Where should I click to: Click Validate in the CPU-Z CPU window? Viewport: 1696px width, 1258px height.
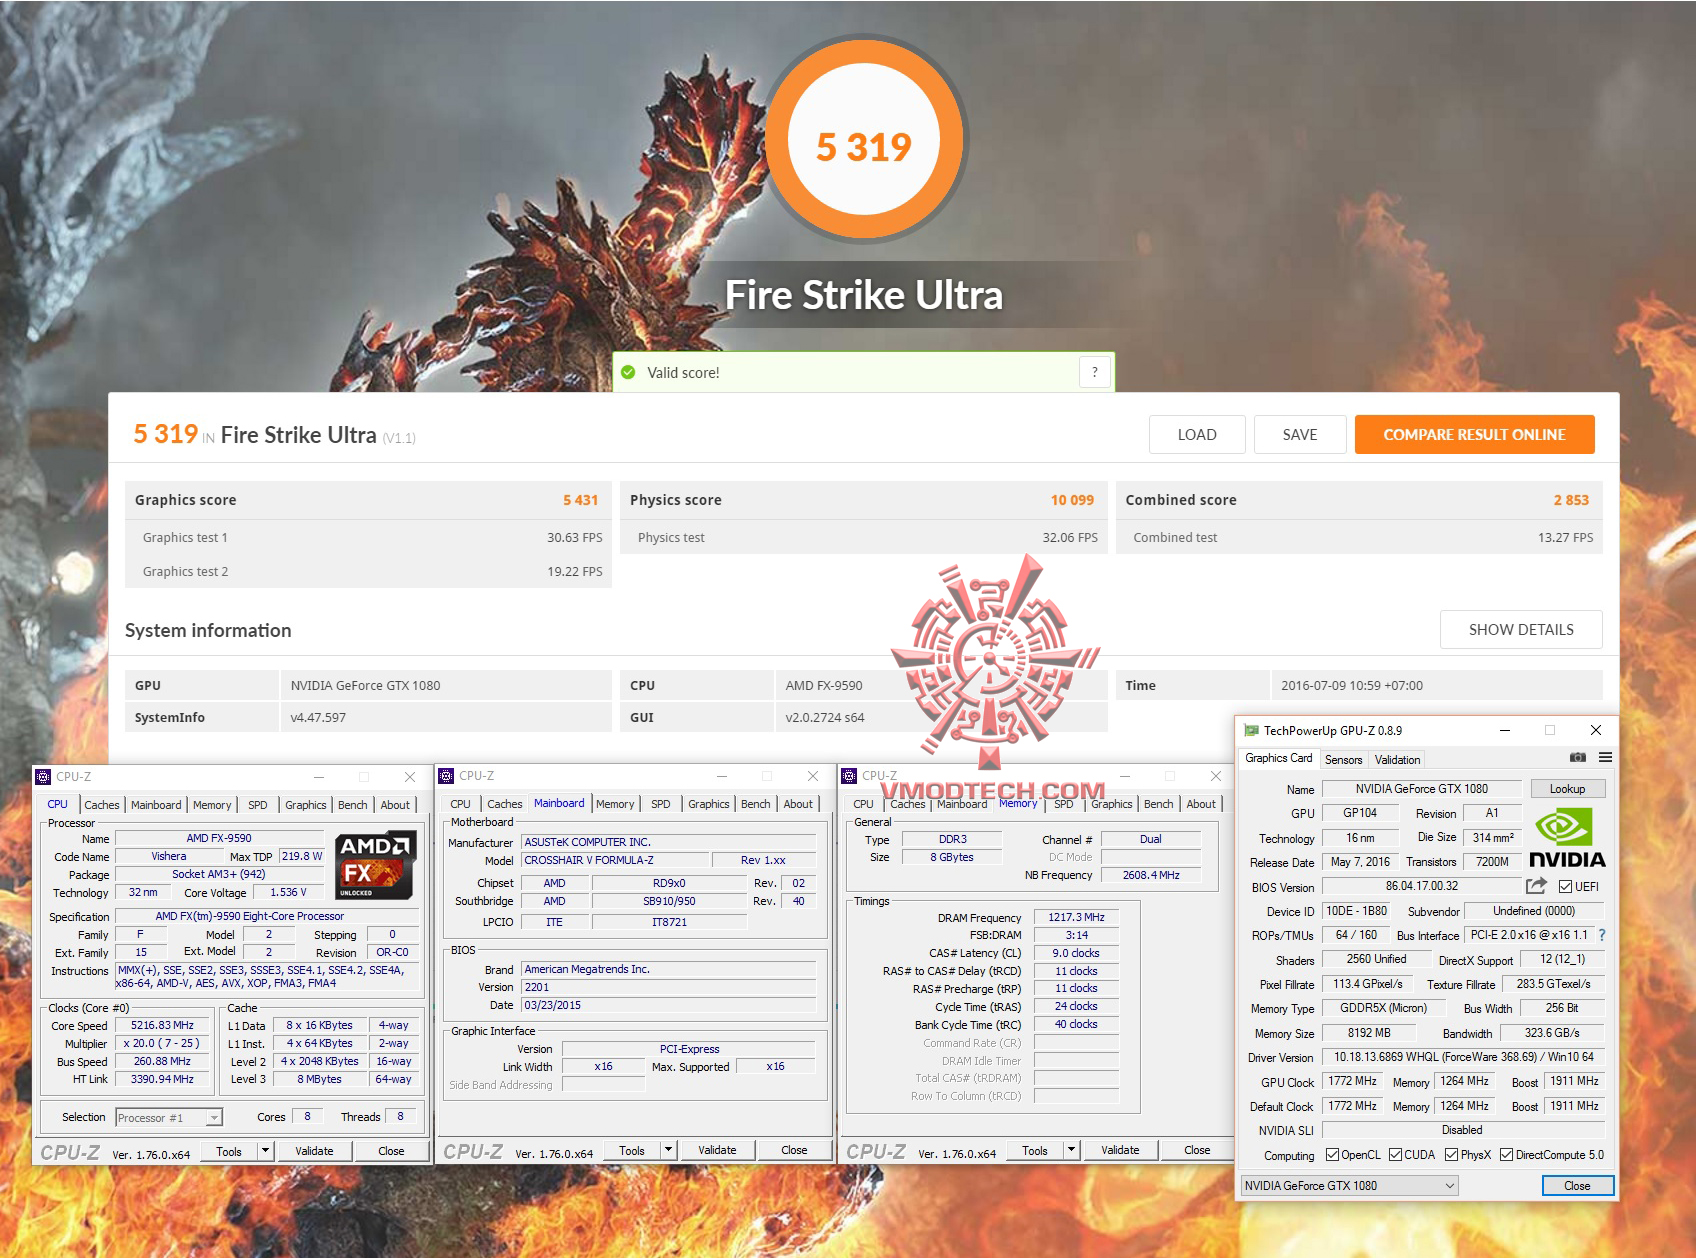pos(314,1151)
